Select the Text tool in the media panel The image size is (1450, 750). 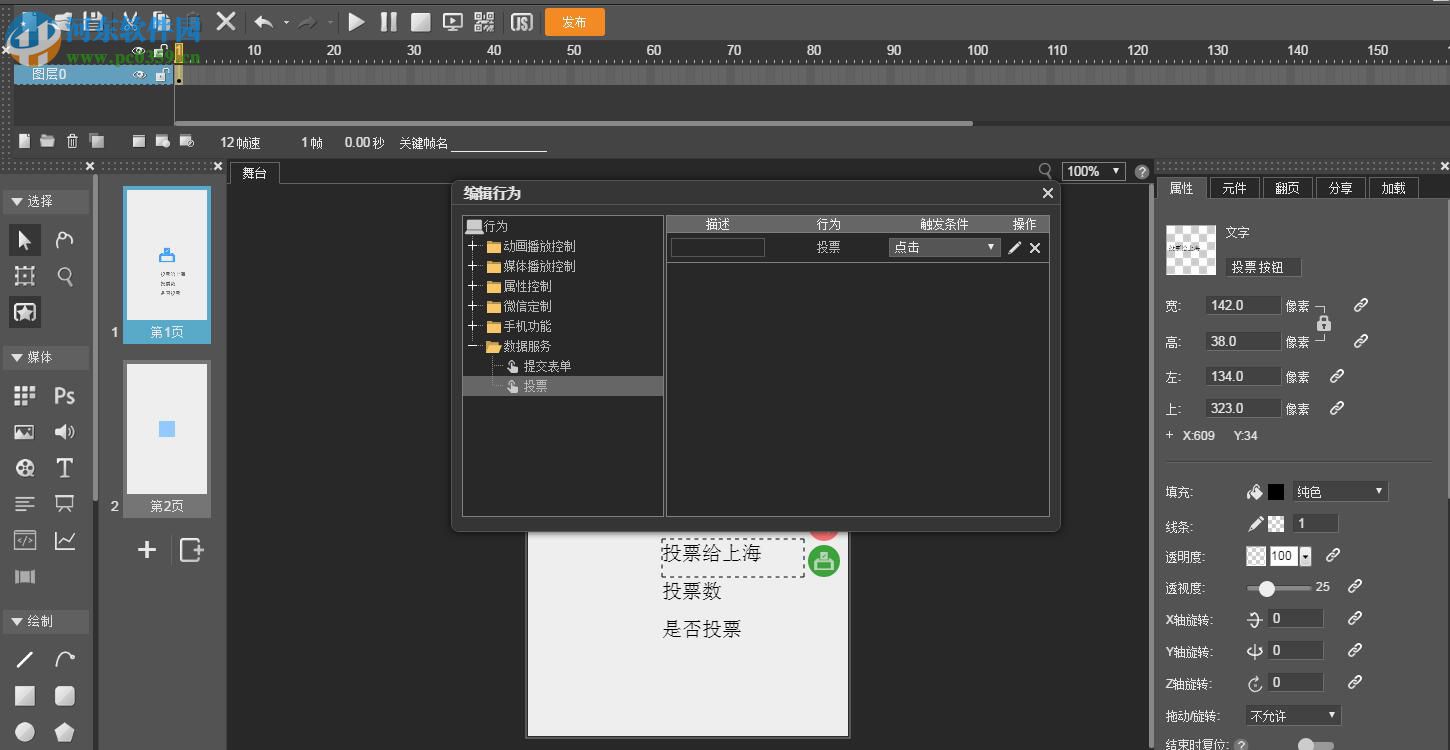pos(64,467)
